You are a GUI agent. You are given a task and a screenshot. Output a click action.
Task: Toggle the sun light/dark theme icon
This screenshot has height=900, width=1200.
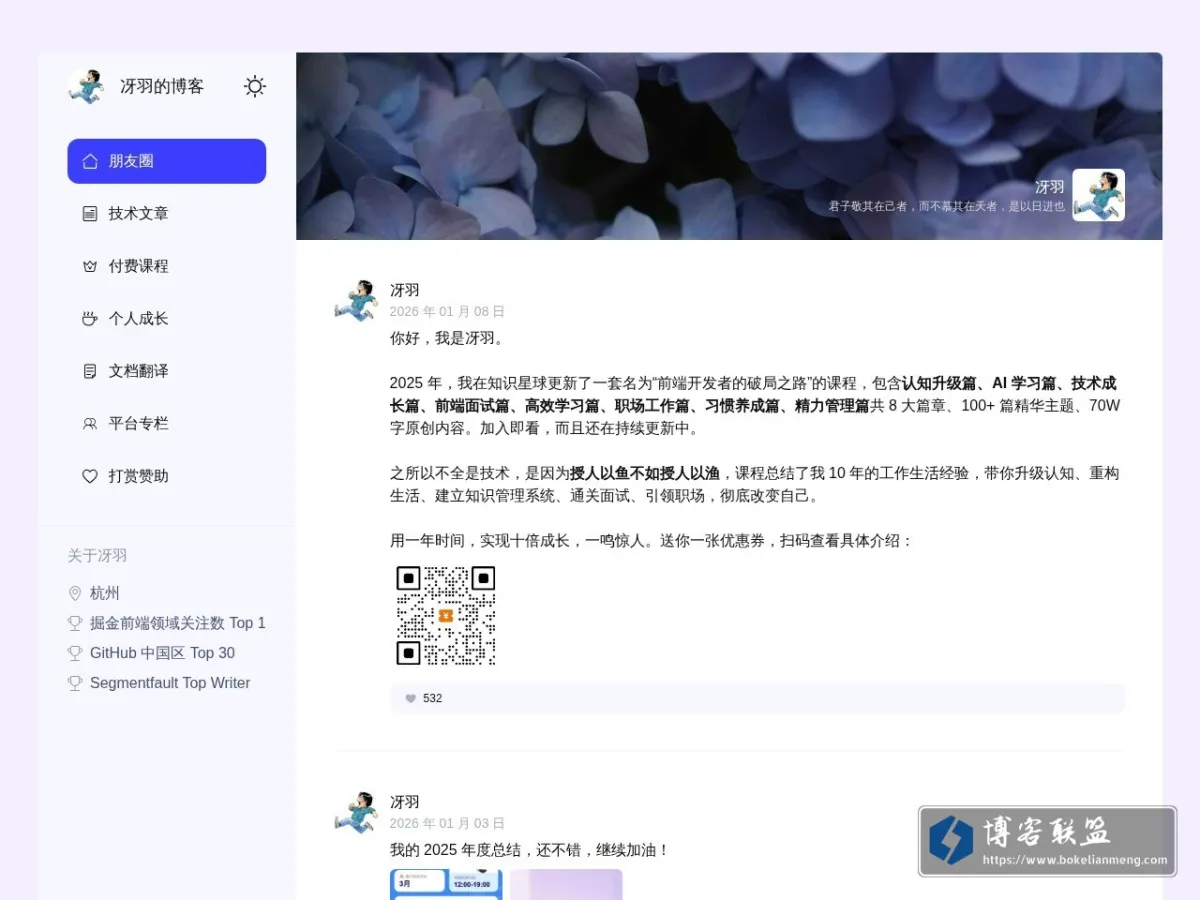coord(255,86)
